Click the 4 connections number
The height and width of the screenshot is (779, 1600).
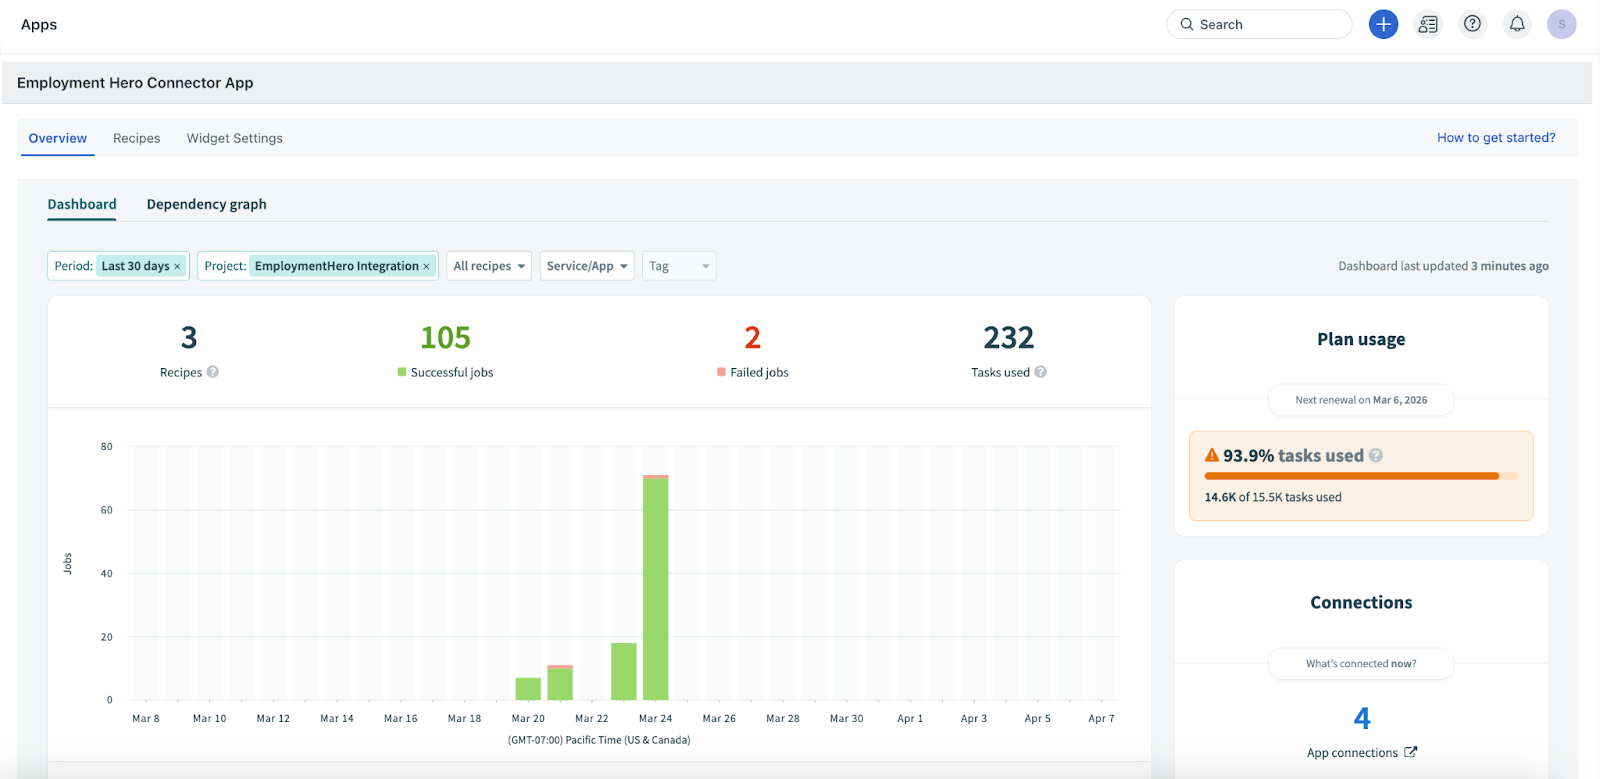[x=1362, y=718]
